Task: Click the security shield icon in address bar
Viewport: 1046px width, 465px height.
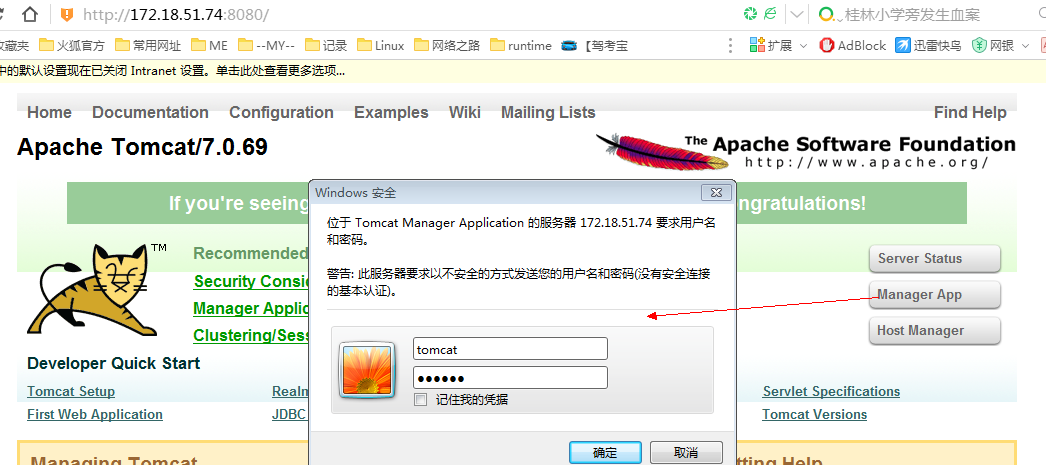Action: coord(67,14)
